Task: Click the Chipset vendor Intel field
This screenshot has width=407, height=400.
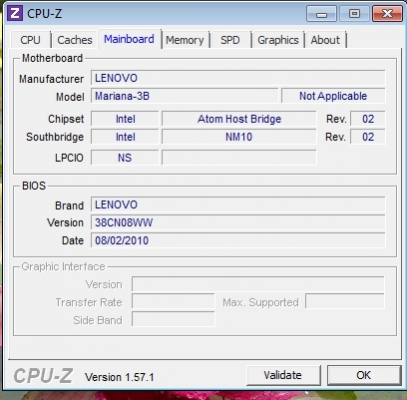Action: pos(125,119)
